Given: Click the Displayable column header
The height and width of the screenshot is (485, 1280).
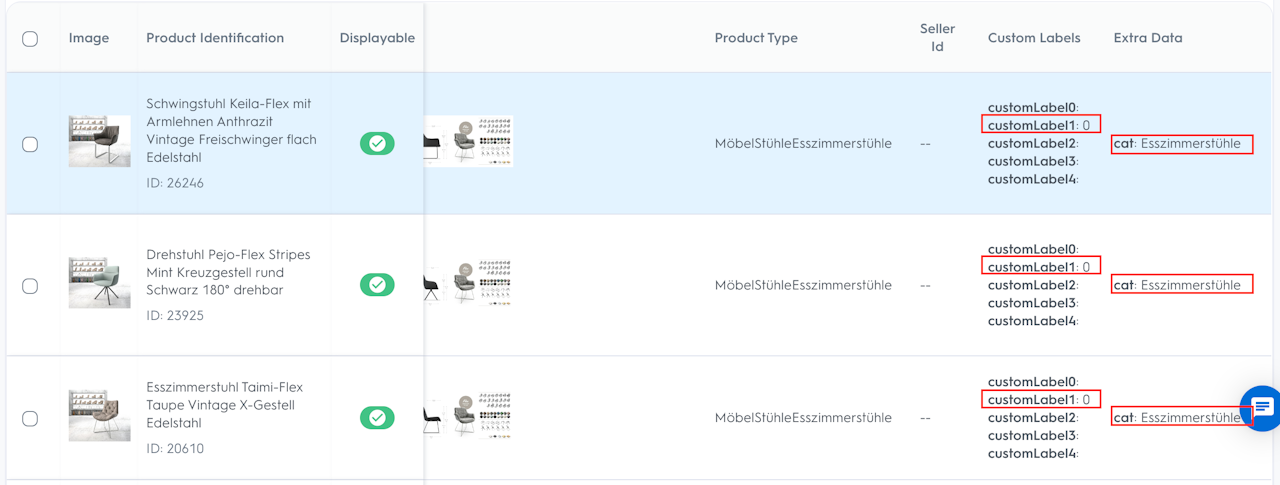Looking at the screenshot, I should [377, 38].
